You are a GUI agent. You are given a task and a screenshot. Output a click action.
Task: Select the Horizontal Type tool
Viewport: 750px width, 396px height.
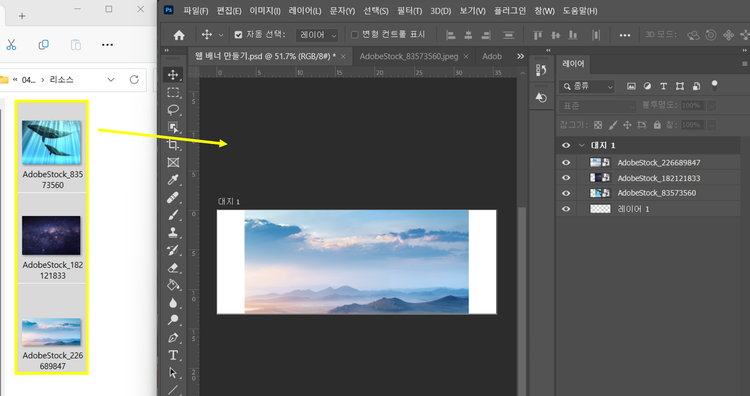pos(173,355)
